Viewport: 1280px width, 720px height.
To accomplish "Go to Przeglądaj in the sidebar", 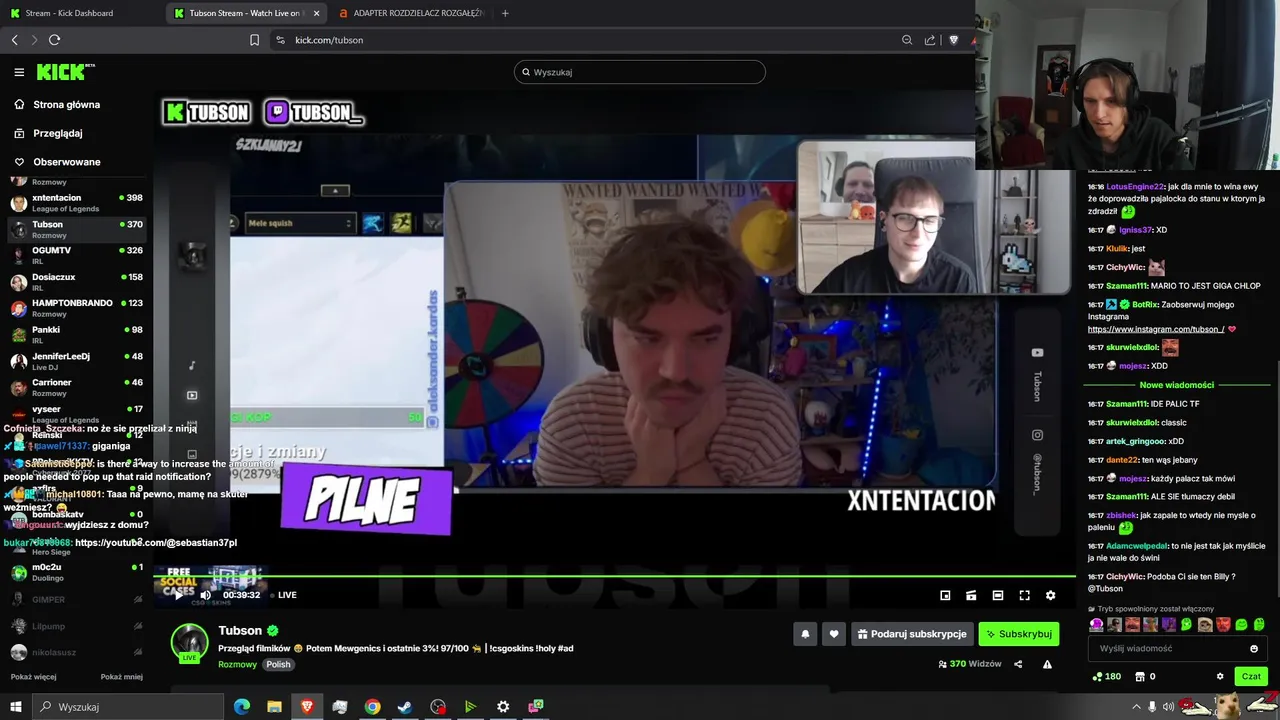I will coord(57,133).
